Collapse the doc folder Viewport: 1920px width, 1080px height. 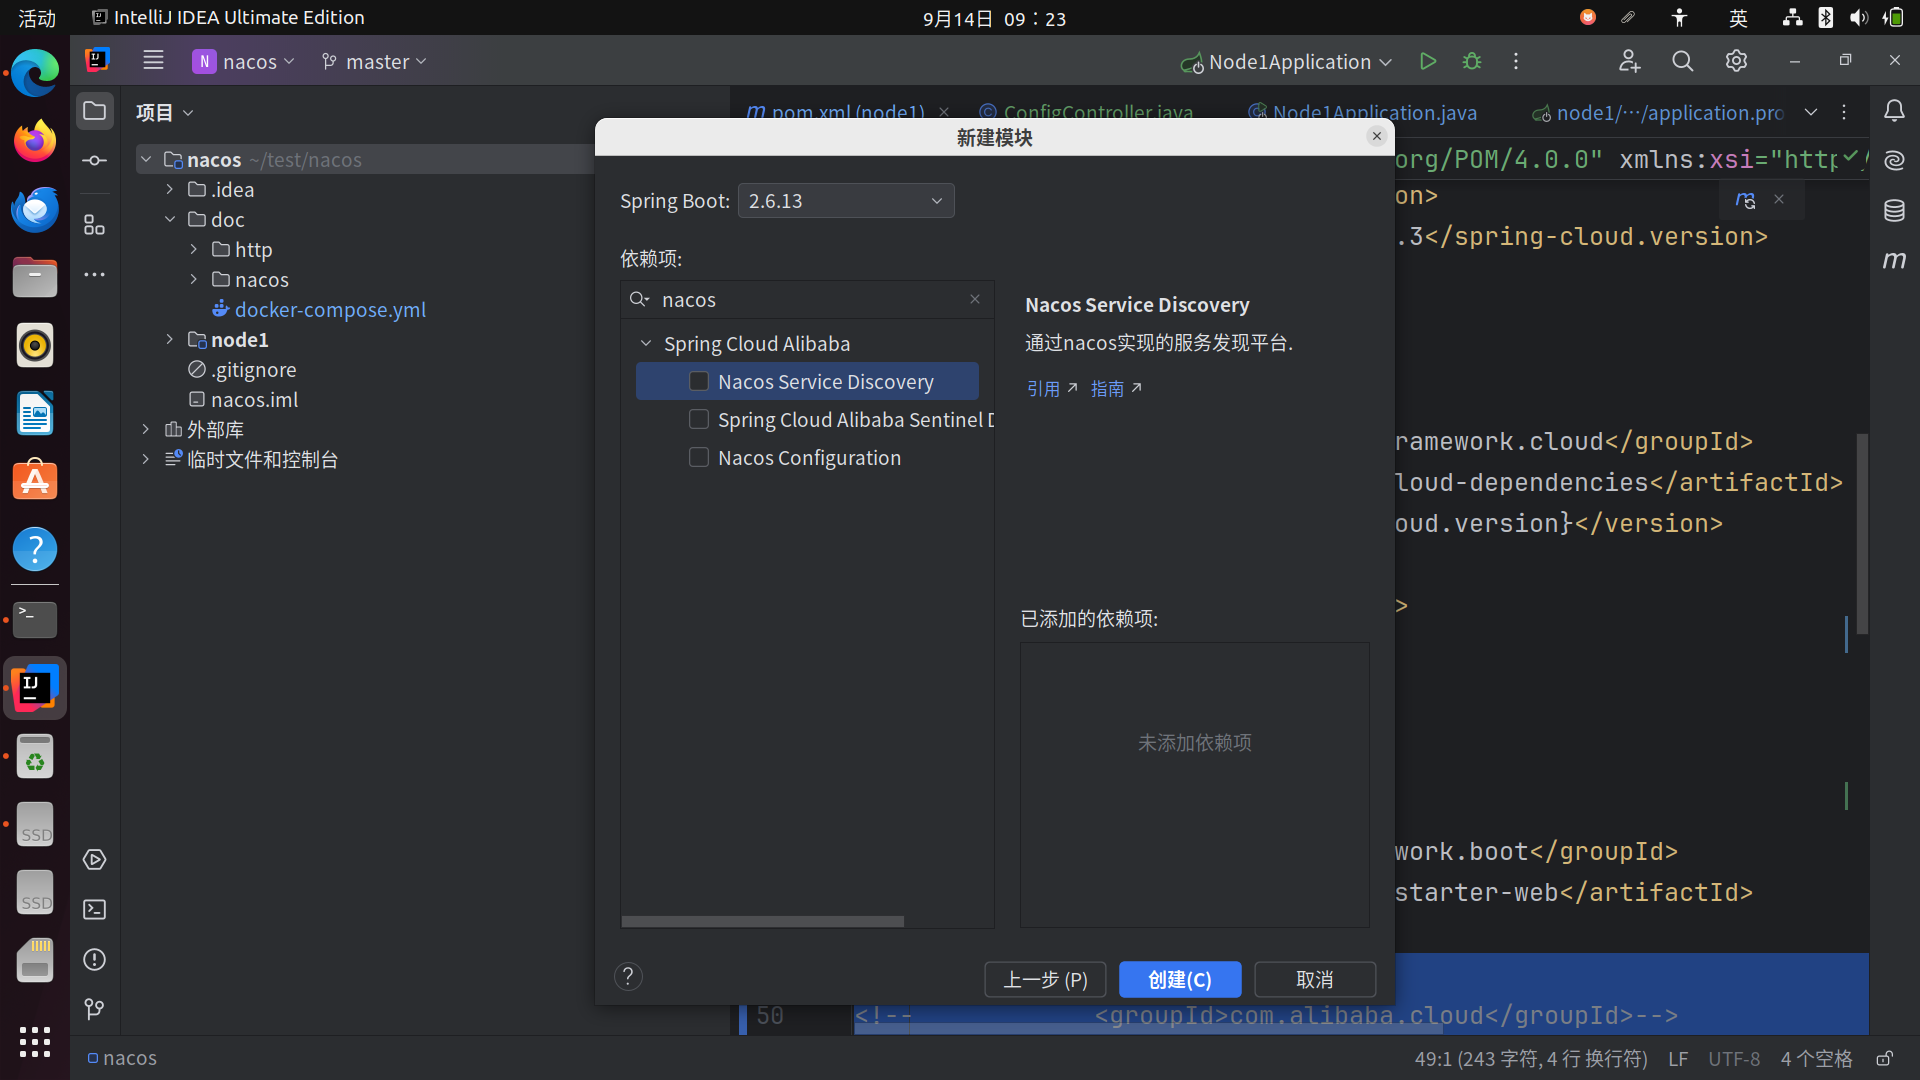[x=170, y=219]
